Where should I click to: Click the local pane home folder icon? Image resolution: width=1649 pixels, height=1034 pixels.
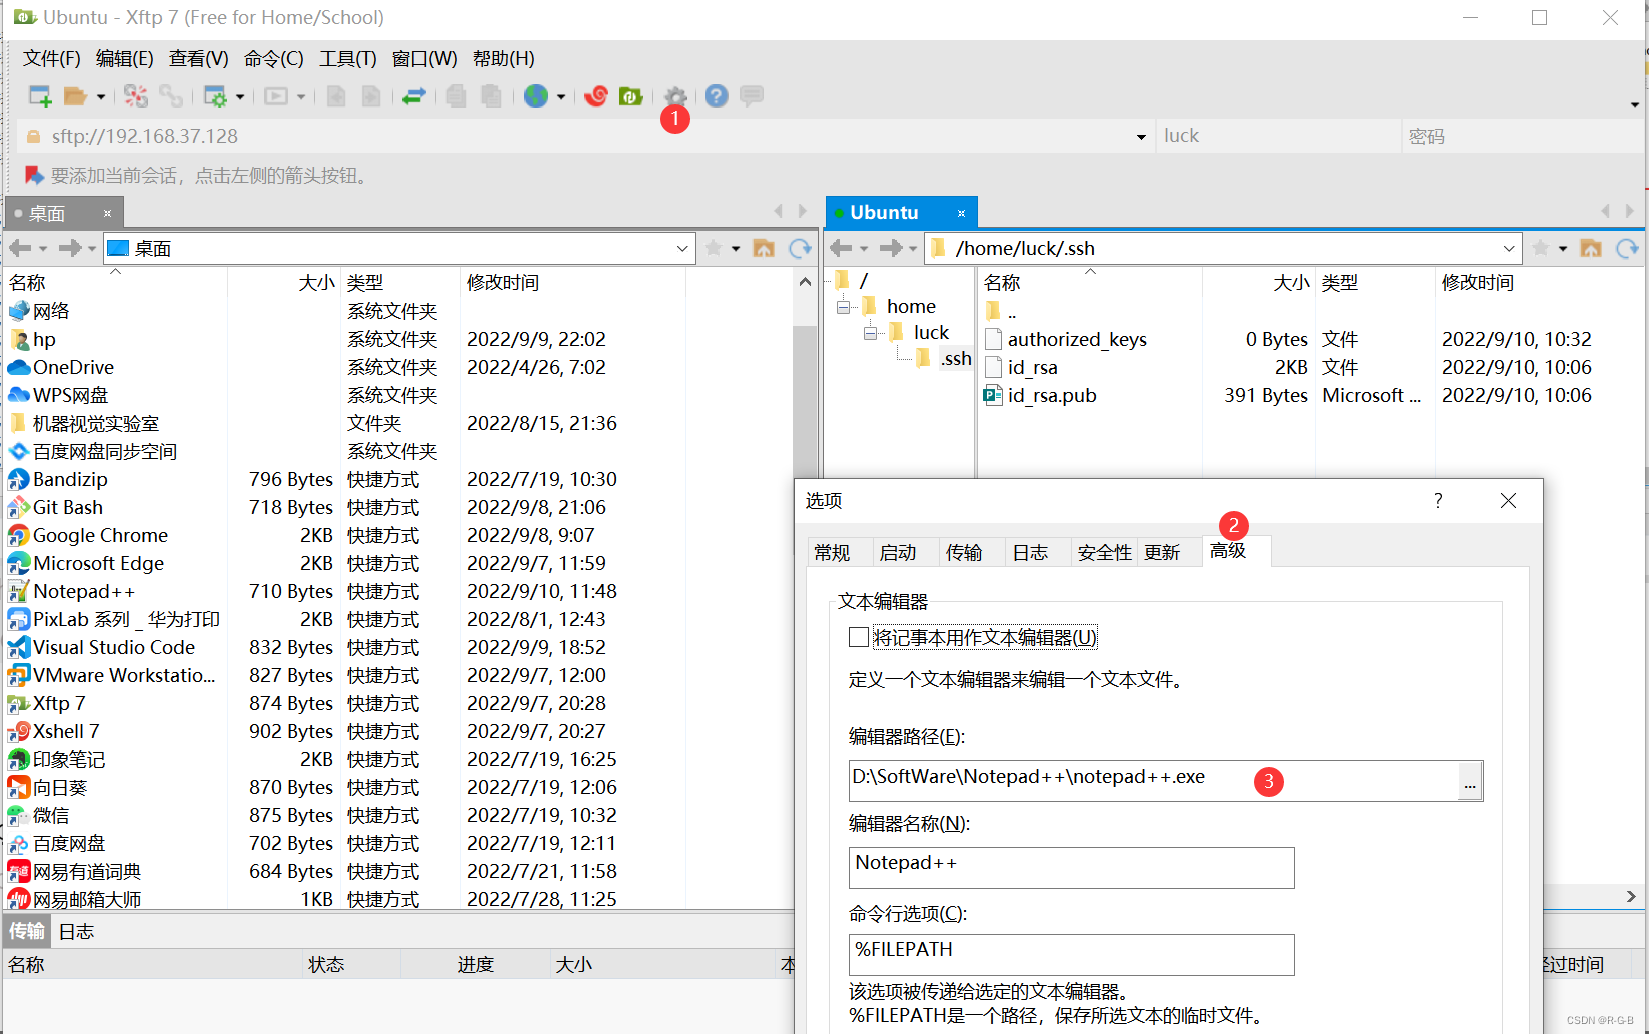tap(764, 248)
